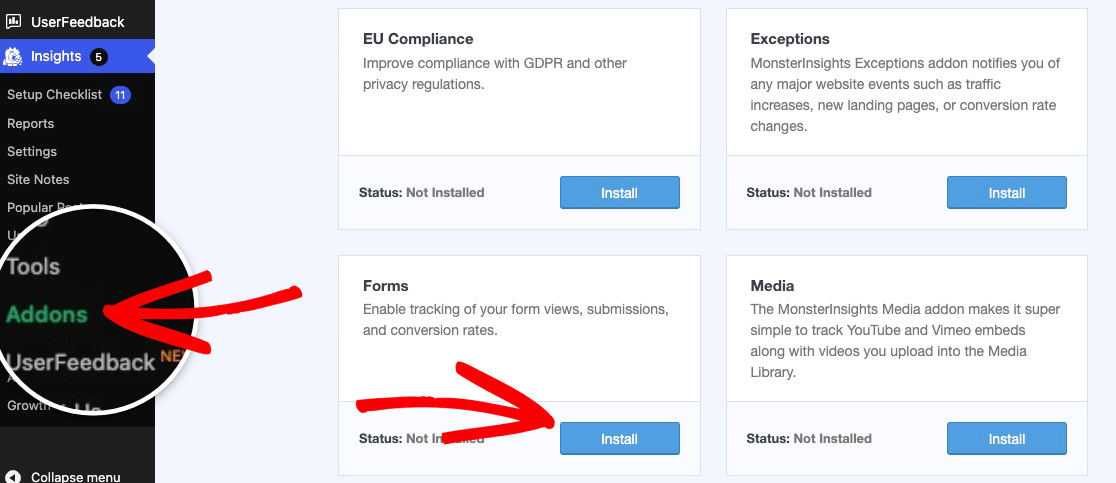The width and height of the screenshot is (1116, 483).
Task: Open Site Notes in the sidebar
Action: click(x=38, y=180)
